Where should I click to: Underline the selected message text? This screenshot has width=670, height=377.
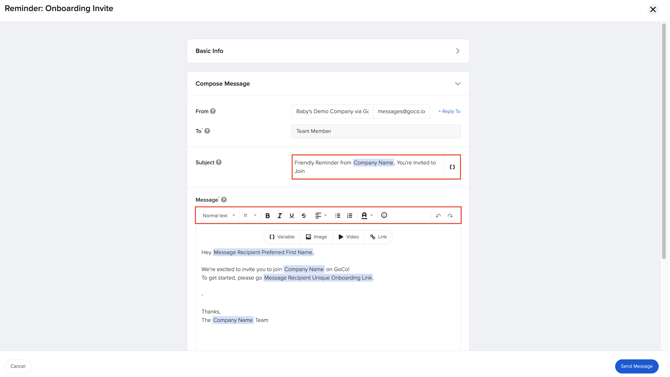point(291,215)
